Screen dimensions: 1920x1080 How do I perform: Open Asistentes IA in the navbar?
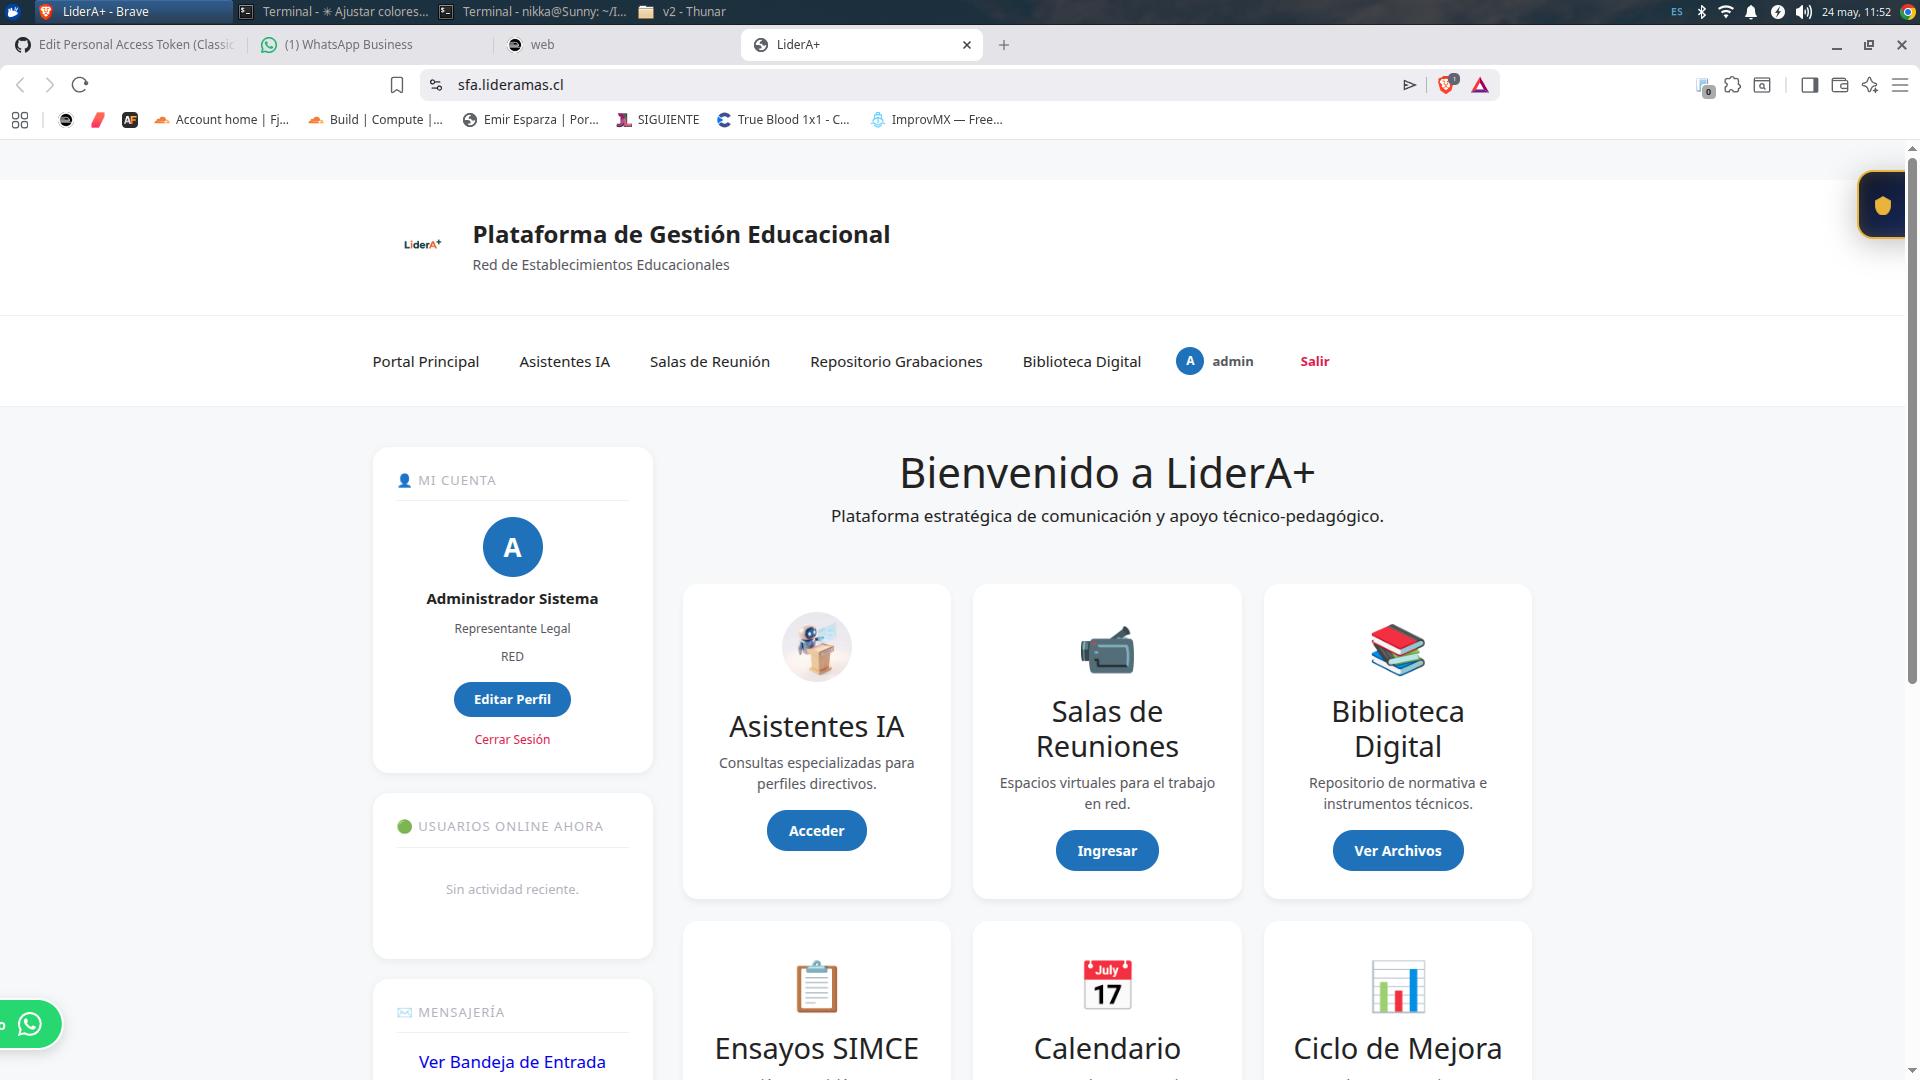564,362
